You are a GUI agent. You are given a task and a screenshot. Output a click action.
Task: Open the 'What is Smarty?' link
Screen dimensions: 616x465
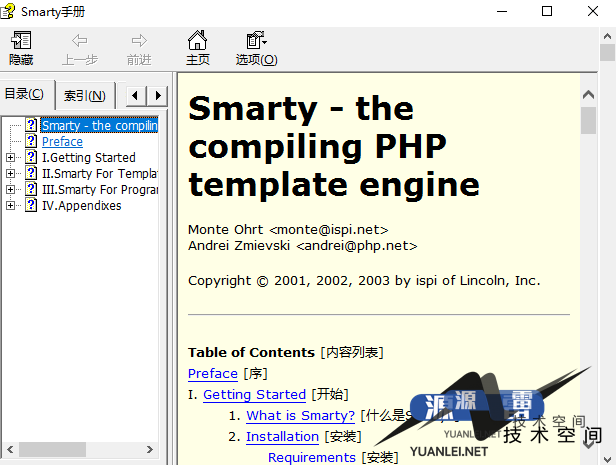point(301,416)
